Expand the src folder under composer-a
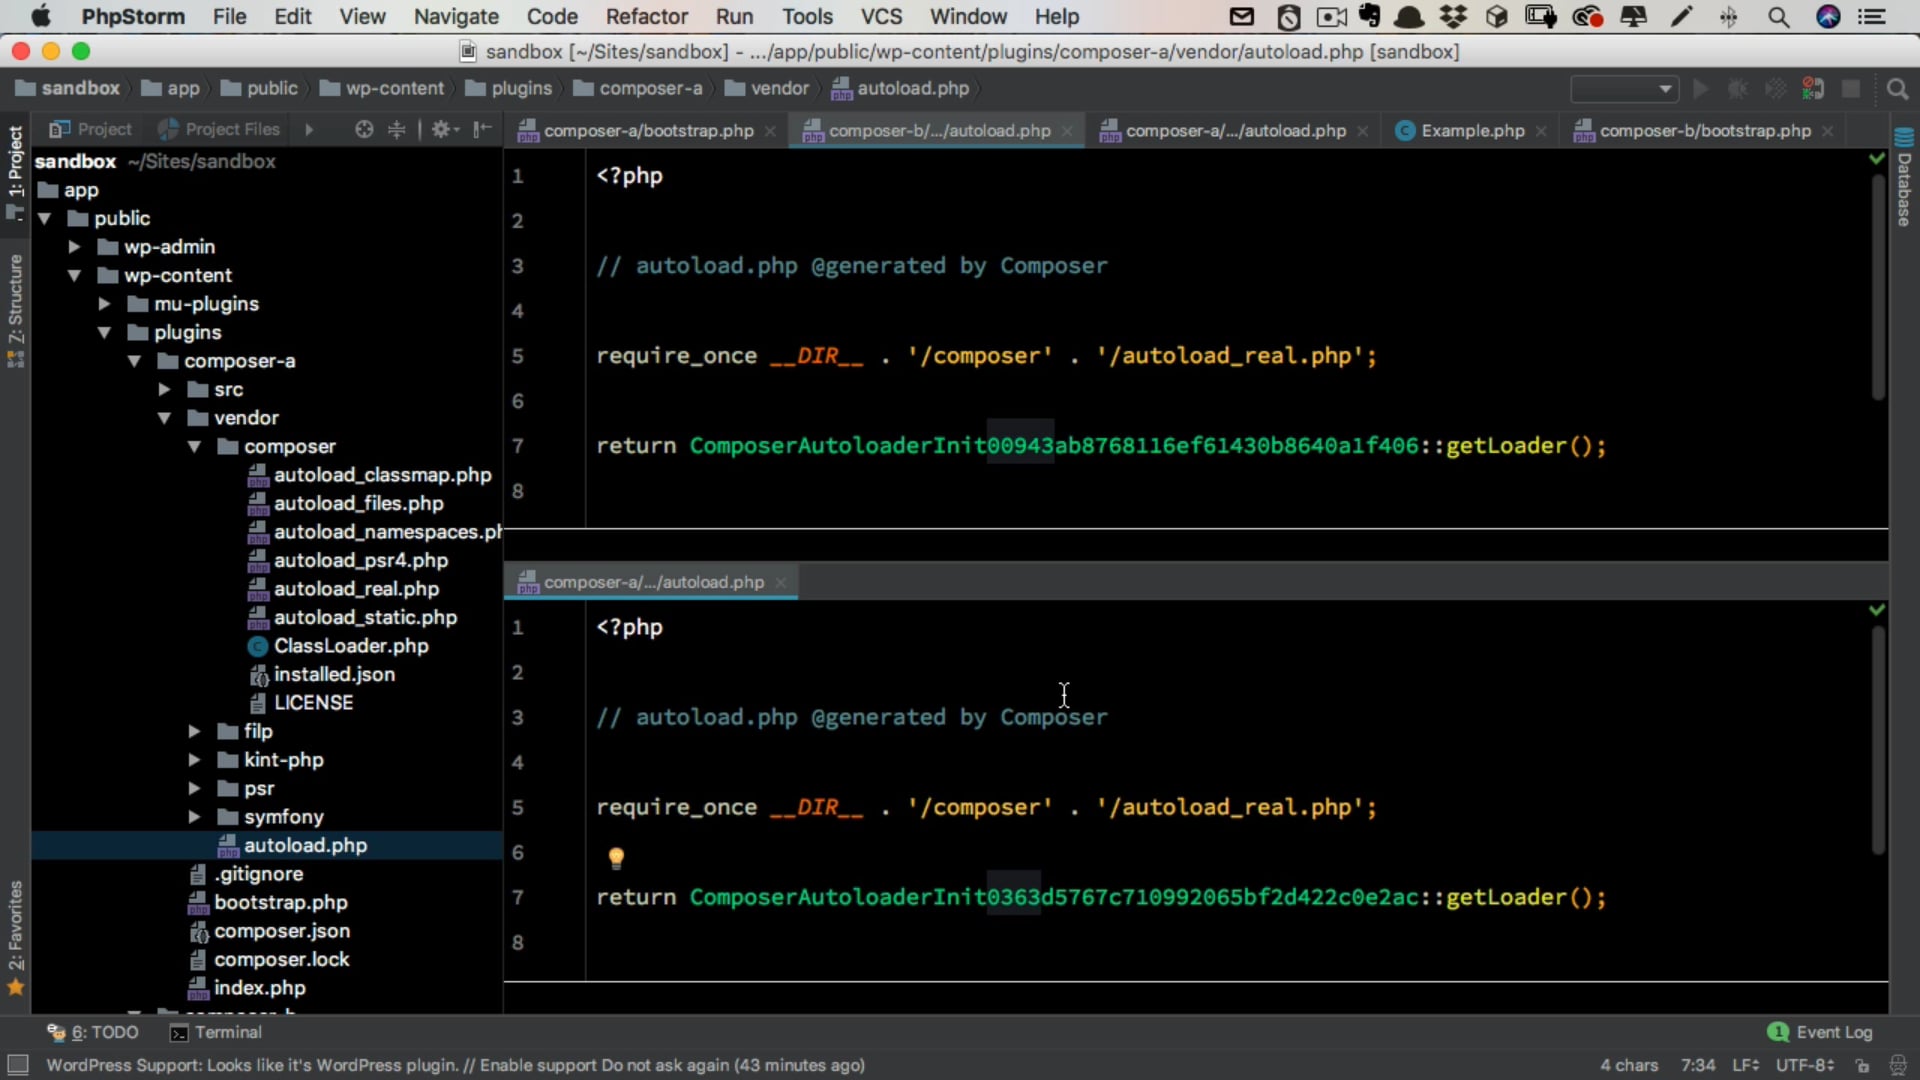Image resolution: width=1920 pixels, height=1080 pixels. pos(164,389)
